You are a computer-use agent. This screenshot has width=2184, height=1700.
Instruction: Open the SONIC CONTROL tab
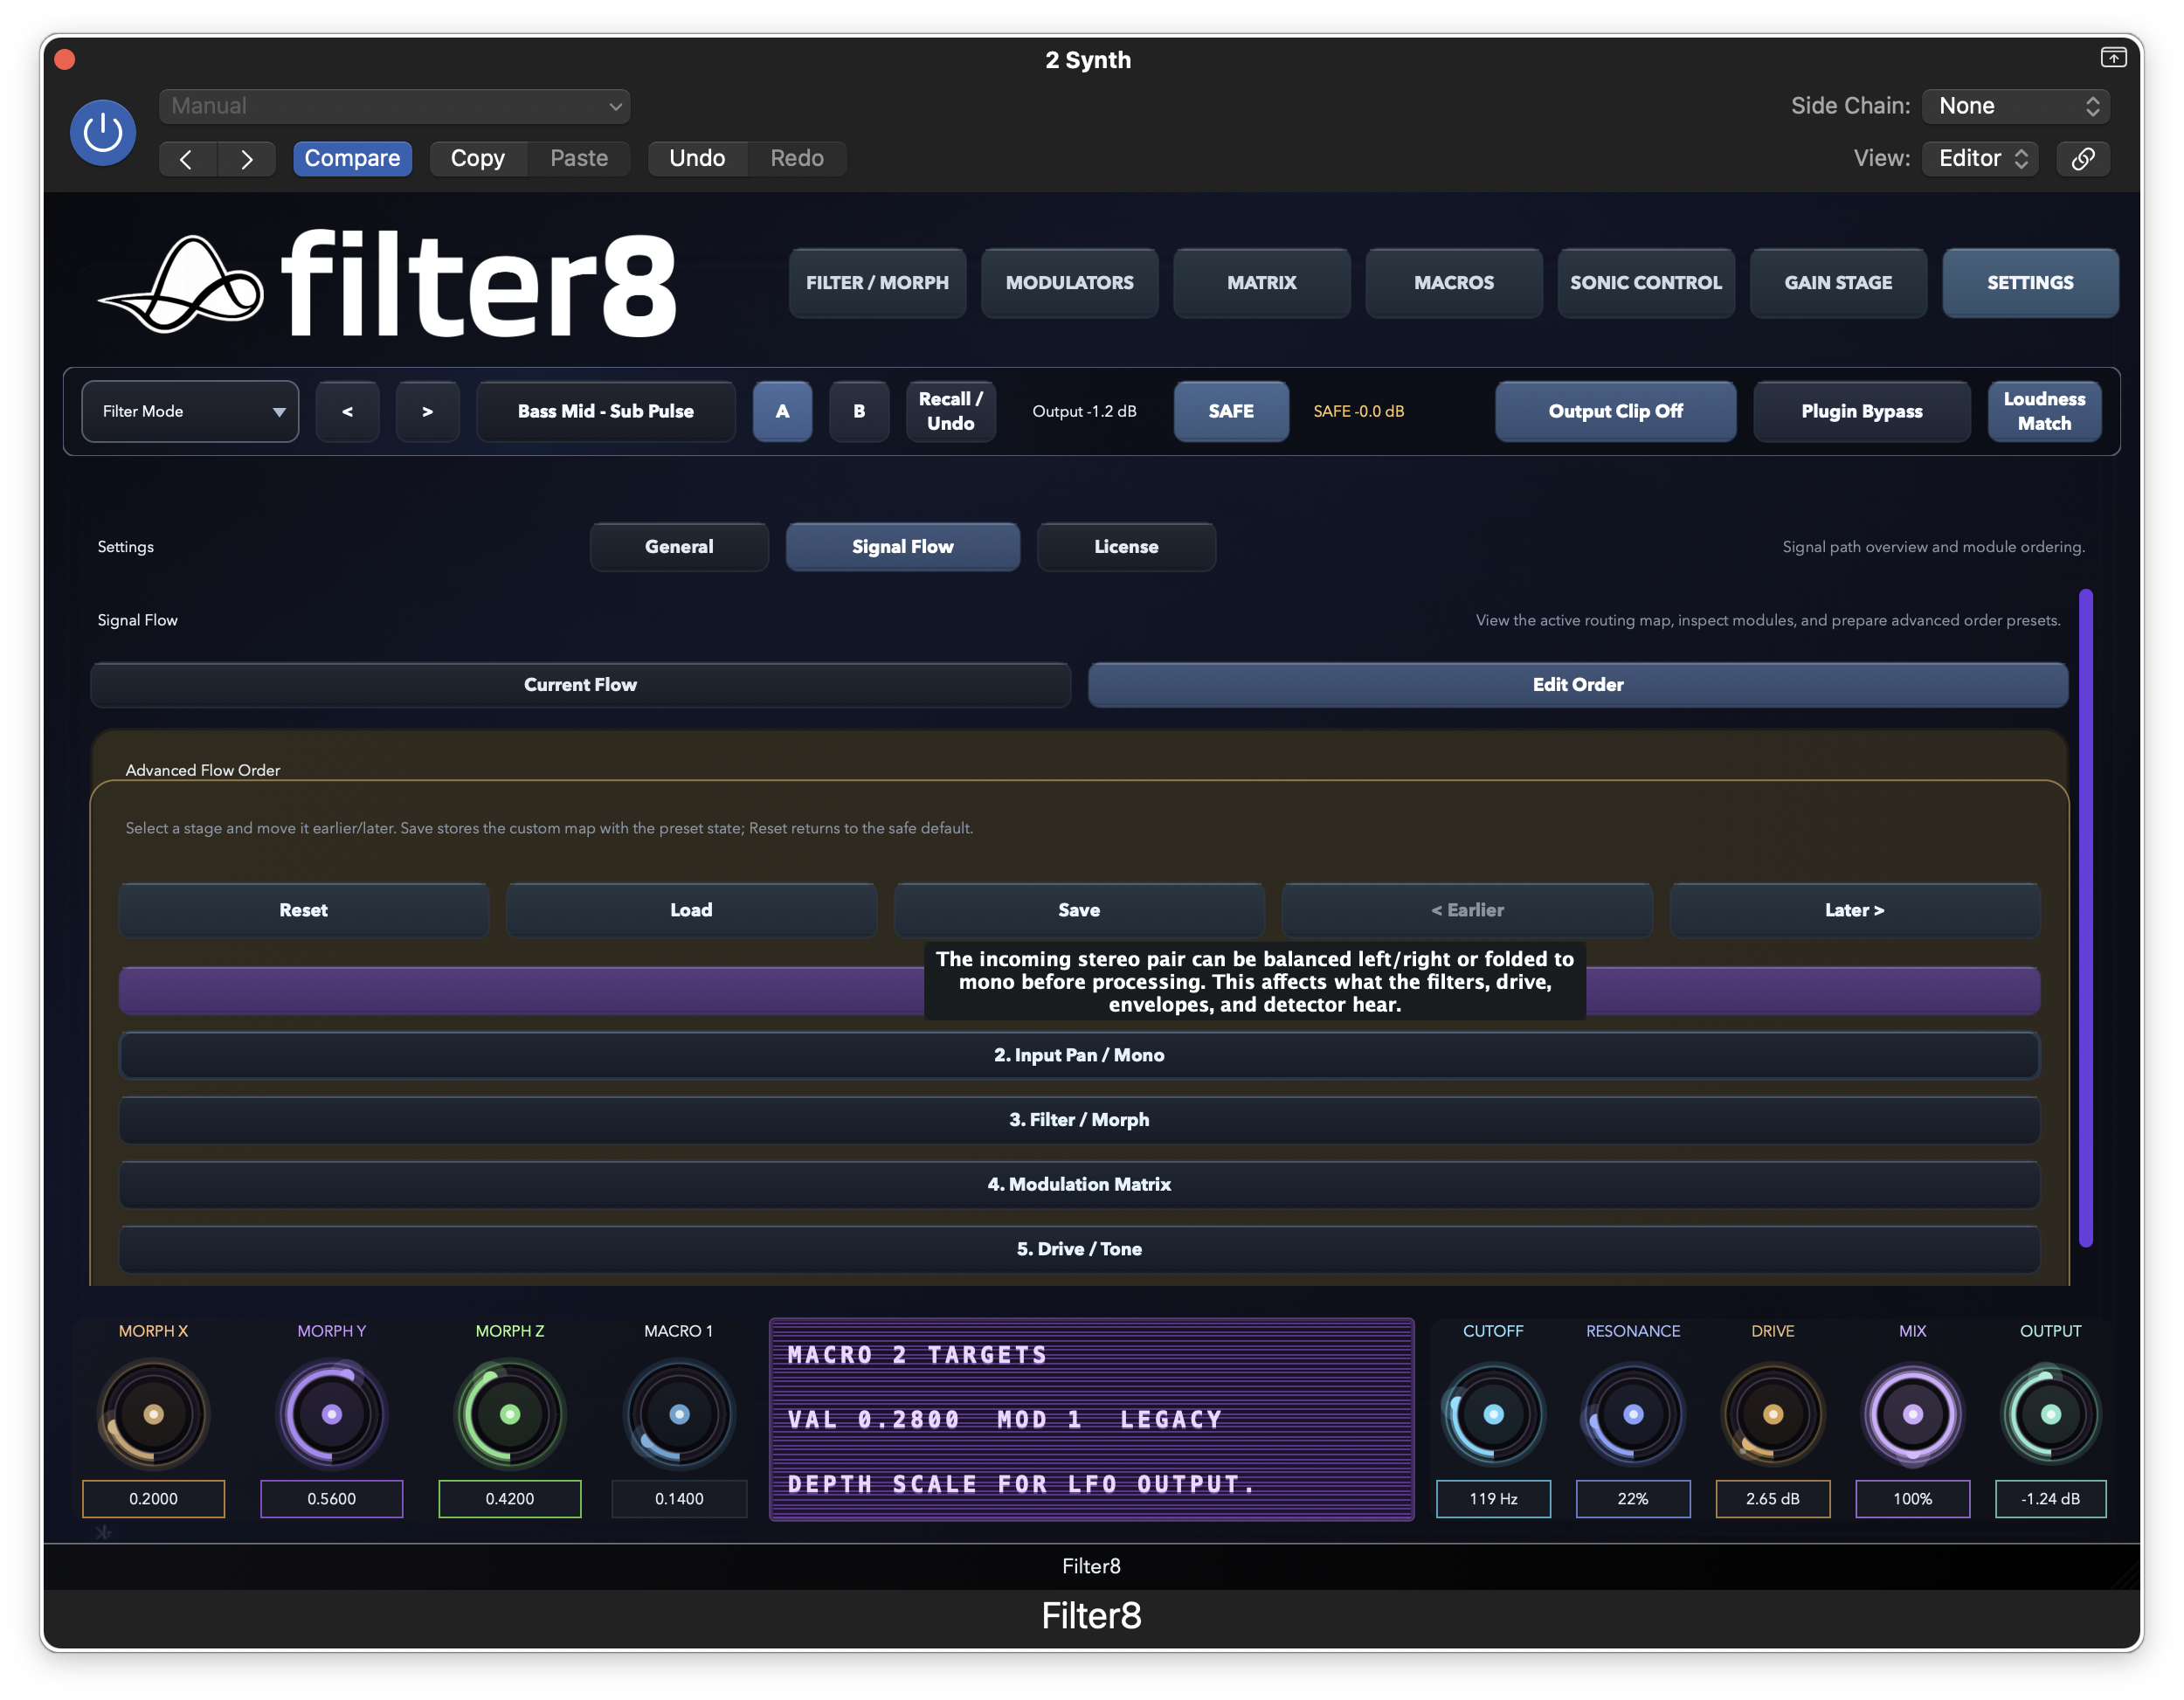coord(1645,283)
